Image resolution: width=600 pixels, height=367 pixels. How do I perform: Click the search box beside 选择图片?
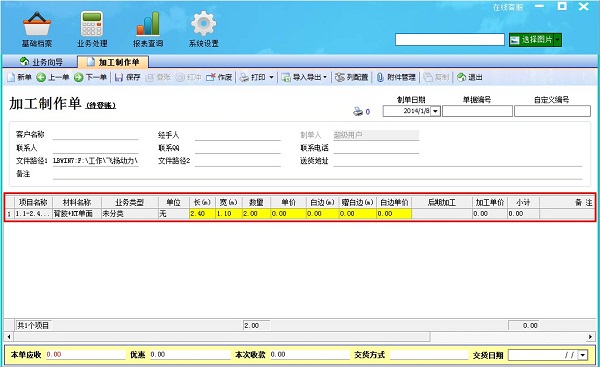450,39
